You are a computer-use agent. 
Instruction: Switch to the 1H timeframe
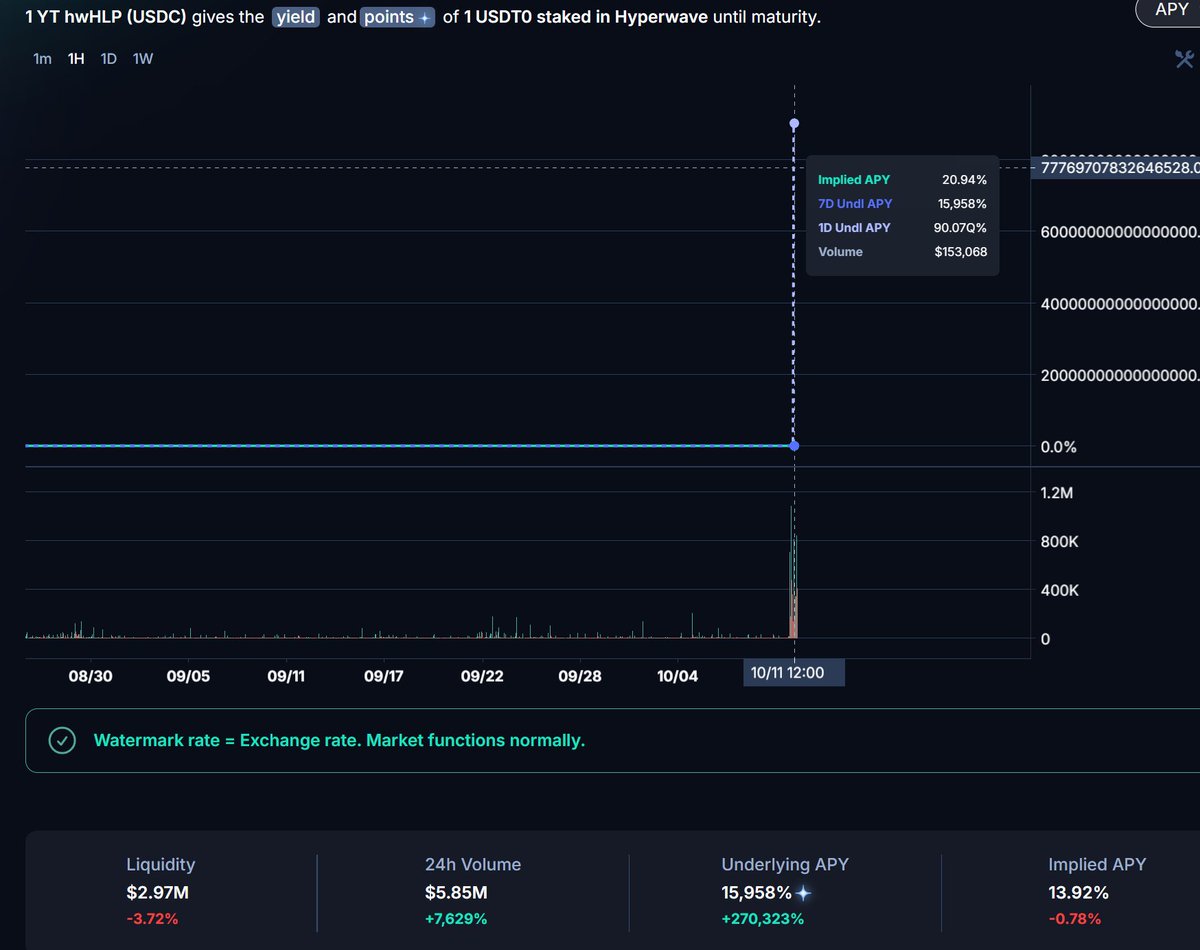click(x=76, y=58)
